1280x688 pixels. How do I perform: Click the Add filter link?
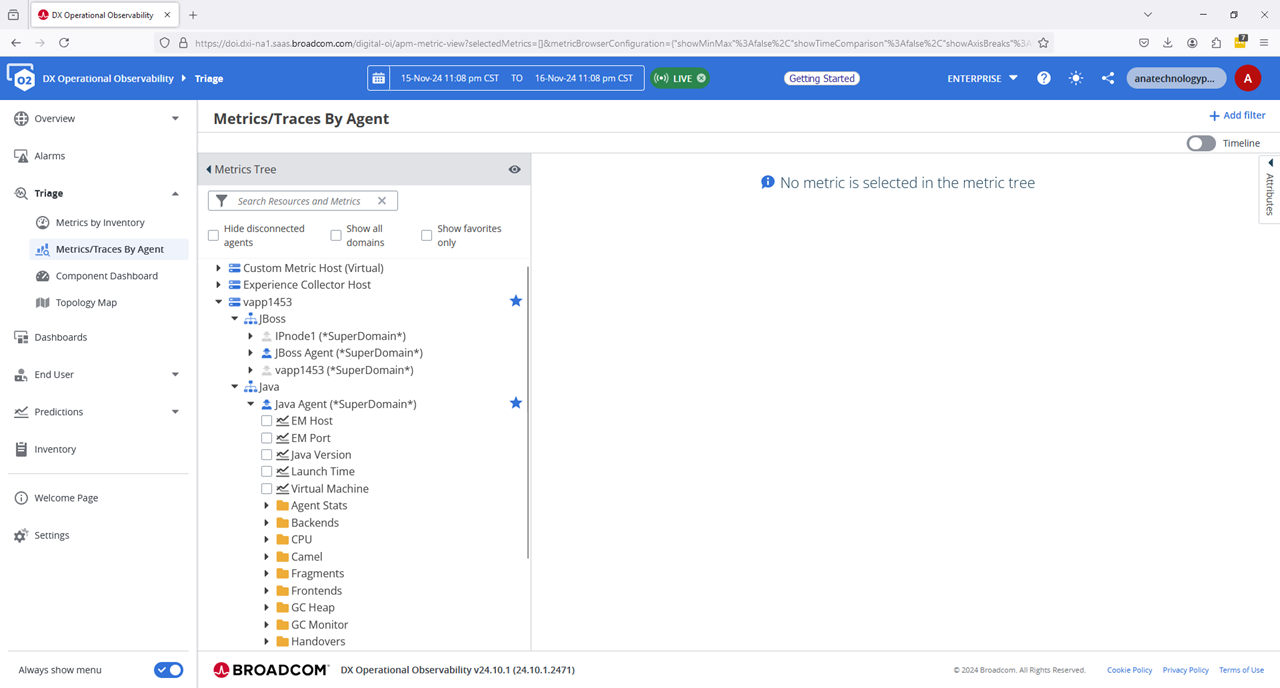click(1237, 116)
